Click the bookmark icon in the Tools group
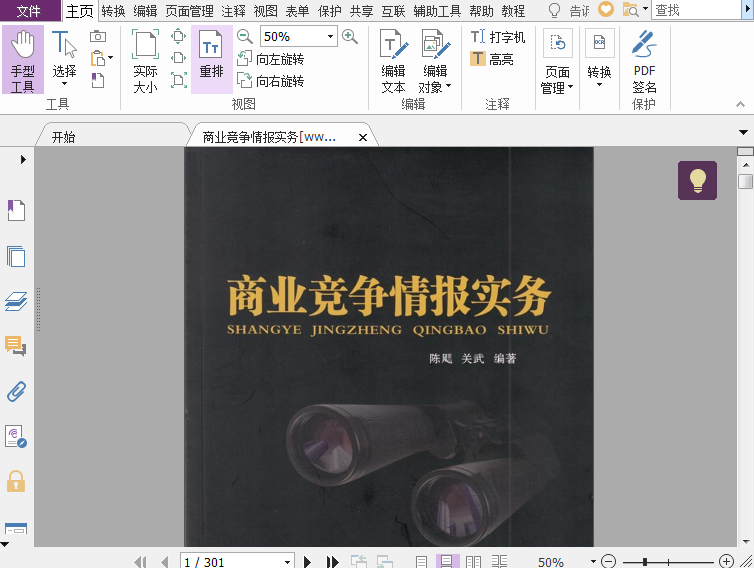The width and height of the screenshot is (754, 568). click(98, 80)
